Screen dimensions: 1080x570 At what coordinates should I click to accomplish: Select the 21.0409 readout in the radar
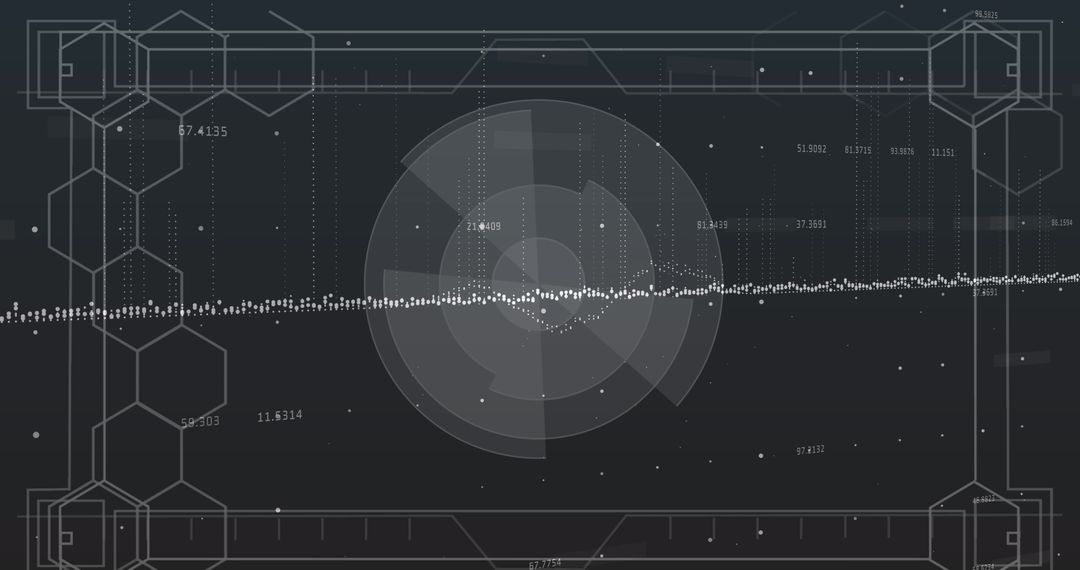click(484, 226)
